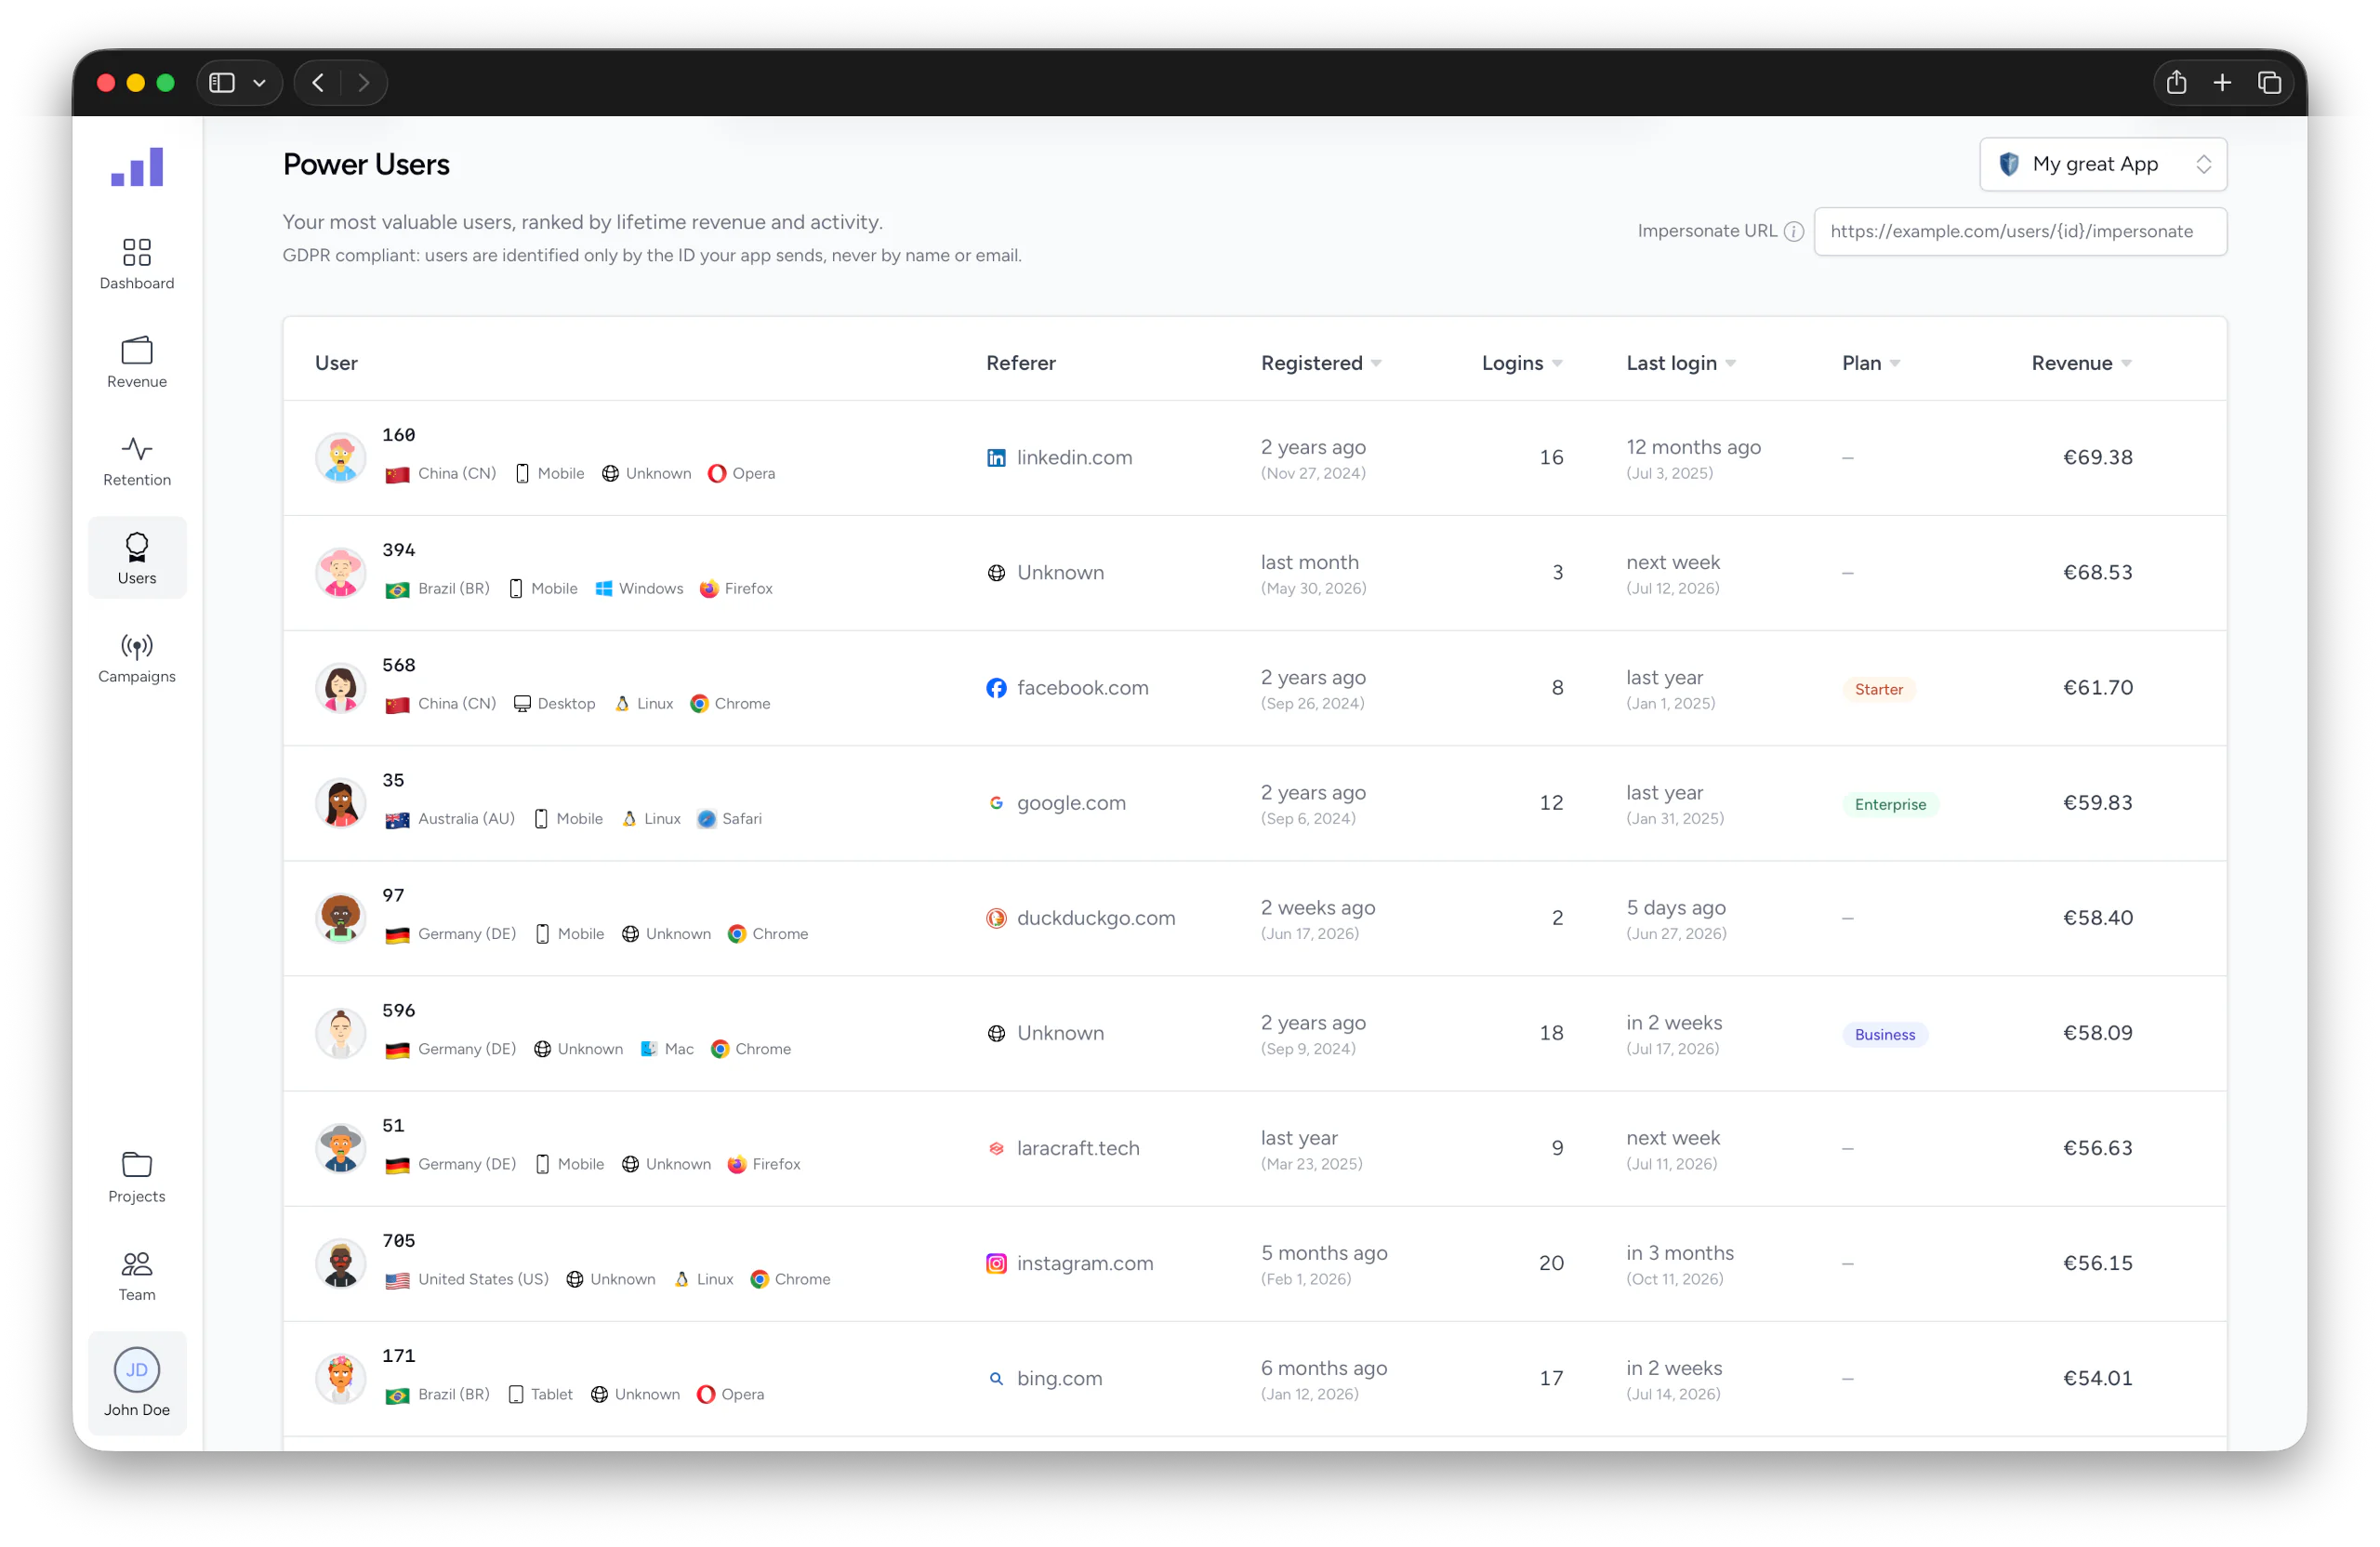This screenshot has height=1547, width=2380.
Task: Click the Instagram icon beside instagram.com
Action: (996, 1263)
